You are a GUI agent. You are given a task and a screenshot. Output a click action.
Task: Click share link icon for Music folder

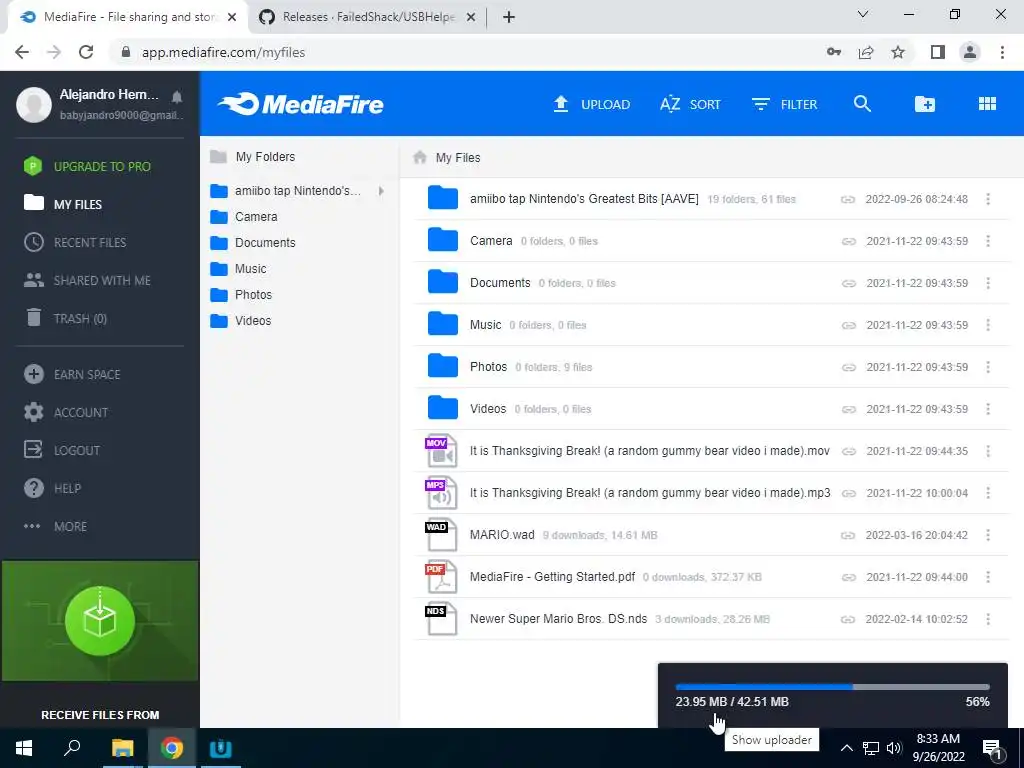(848, 325)
